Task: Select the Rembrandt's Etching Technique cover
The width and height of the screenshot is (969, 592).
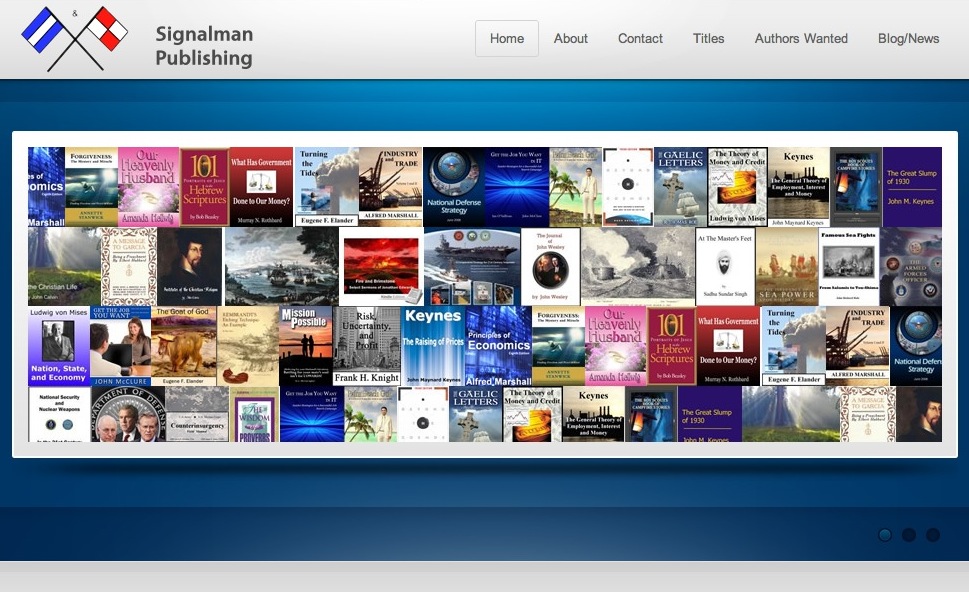Action: 248,346
